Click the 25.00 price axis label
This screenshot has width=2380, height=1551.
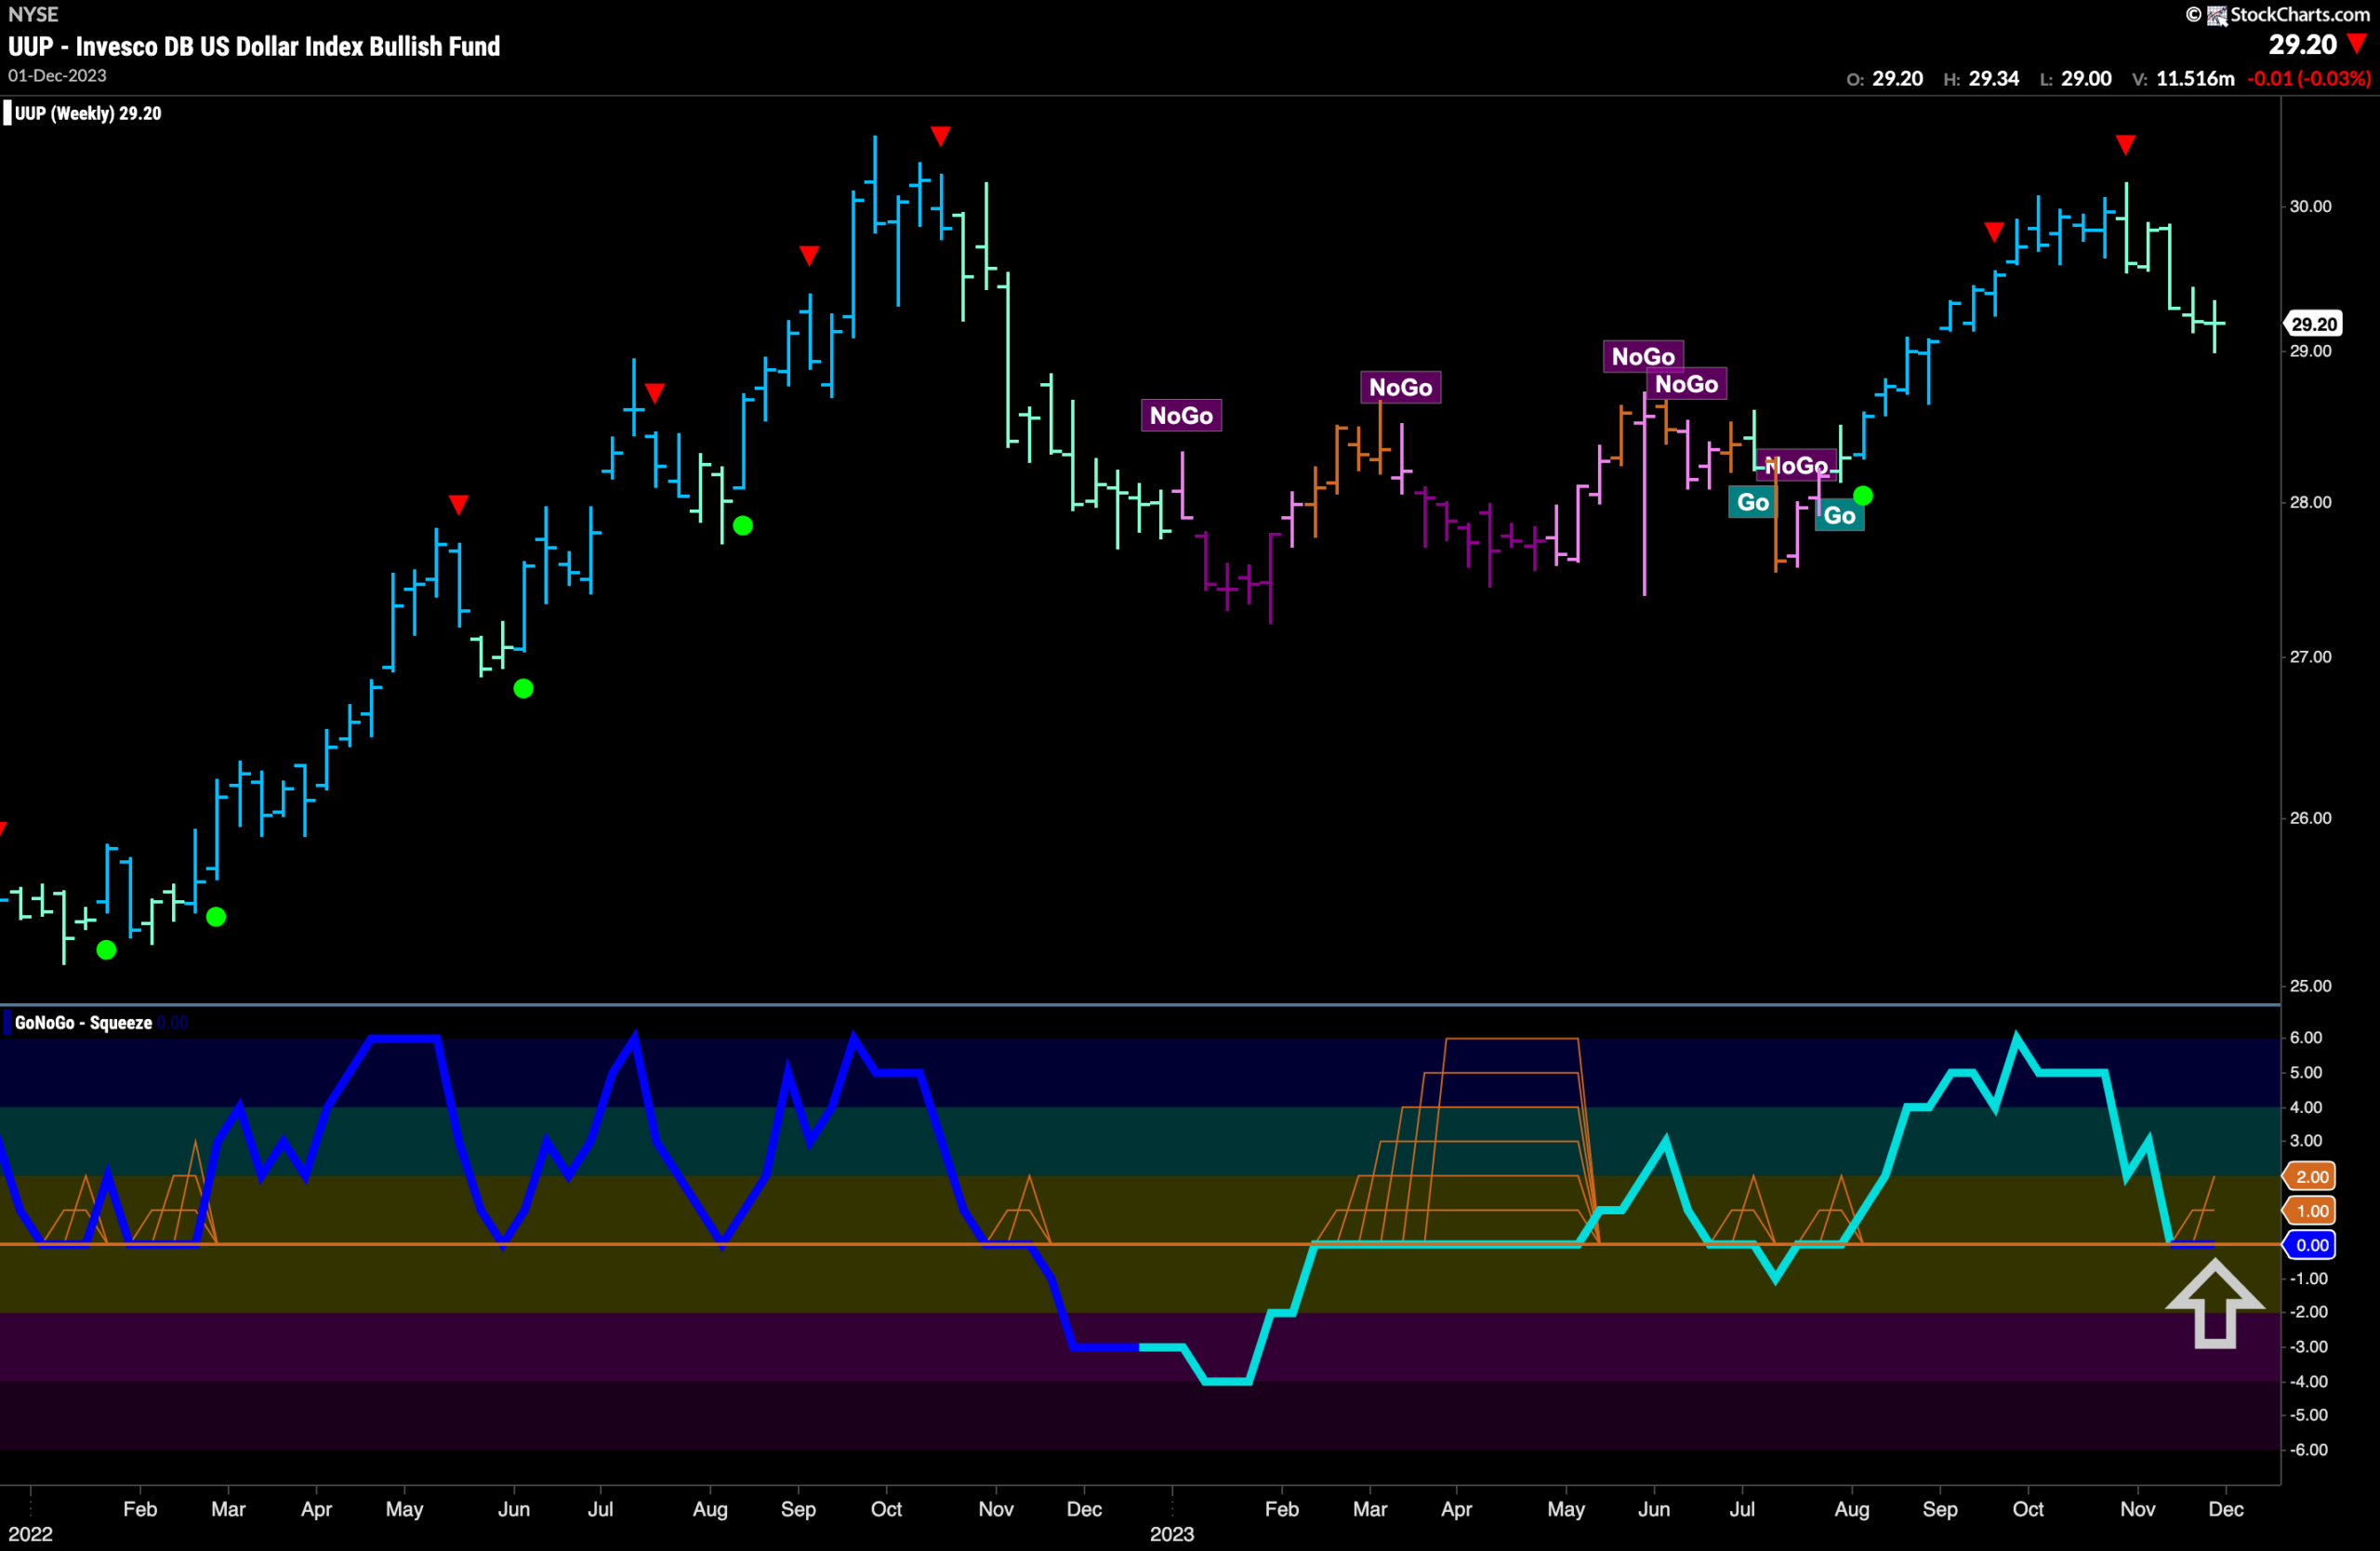[x=2310, y=986]
